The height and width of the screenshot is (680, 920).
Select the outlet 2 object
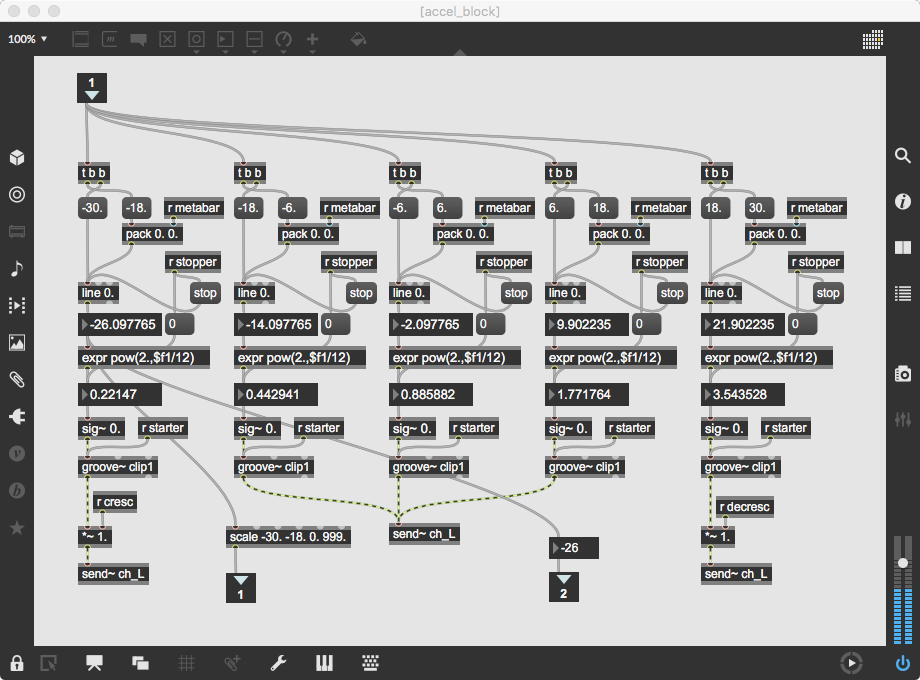tap(563, 587)
